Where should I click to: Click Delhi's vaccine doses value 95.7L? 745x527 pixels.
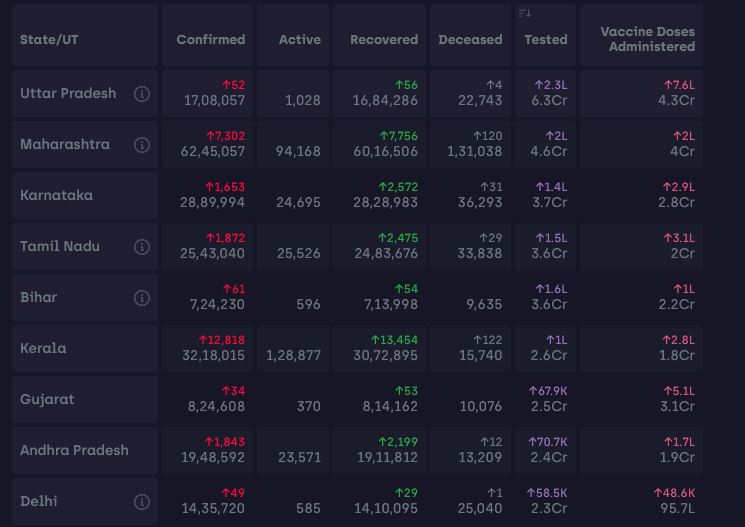(677, 509)
